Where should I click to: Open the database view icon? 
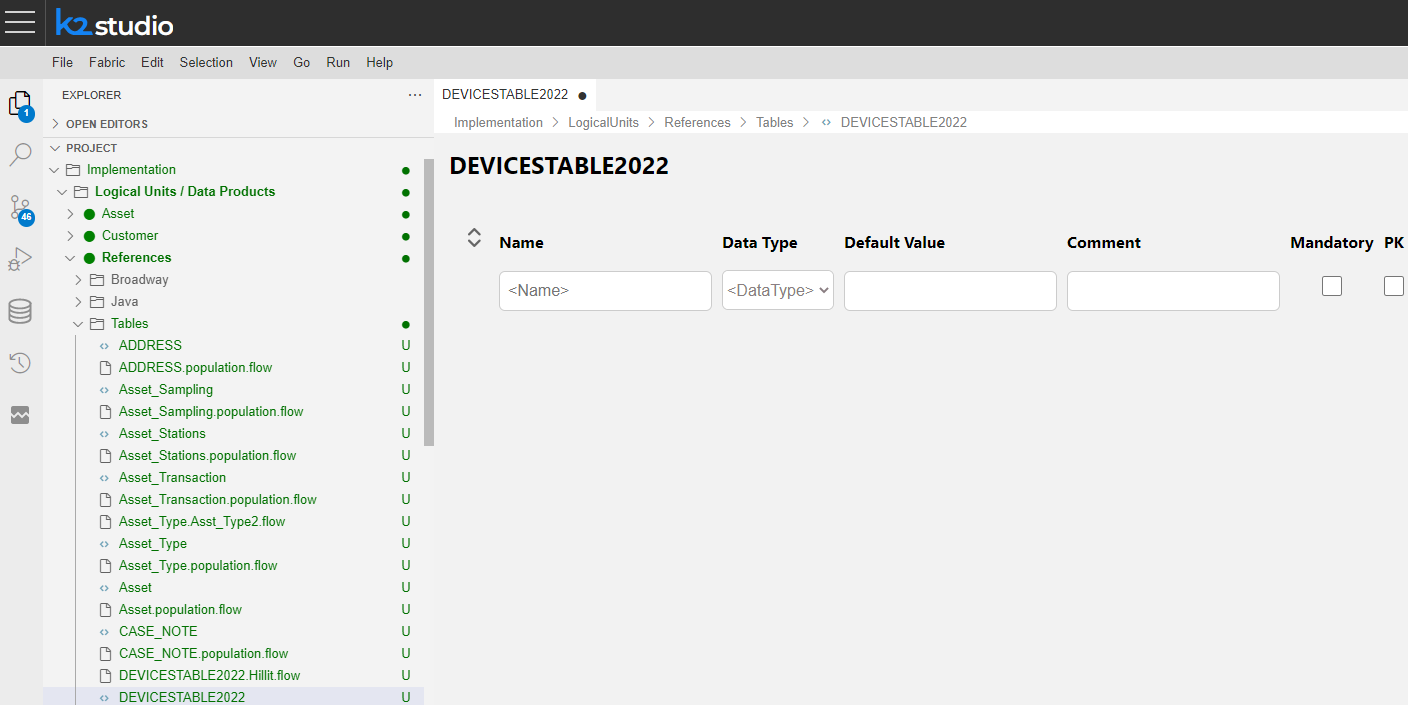tap(20, 312)
